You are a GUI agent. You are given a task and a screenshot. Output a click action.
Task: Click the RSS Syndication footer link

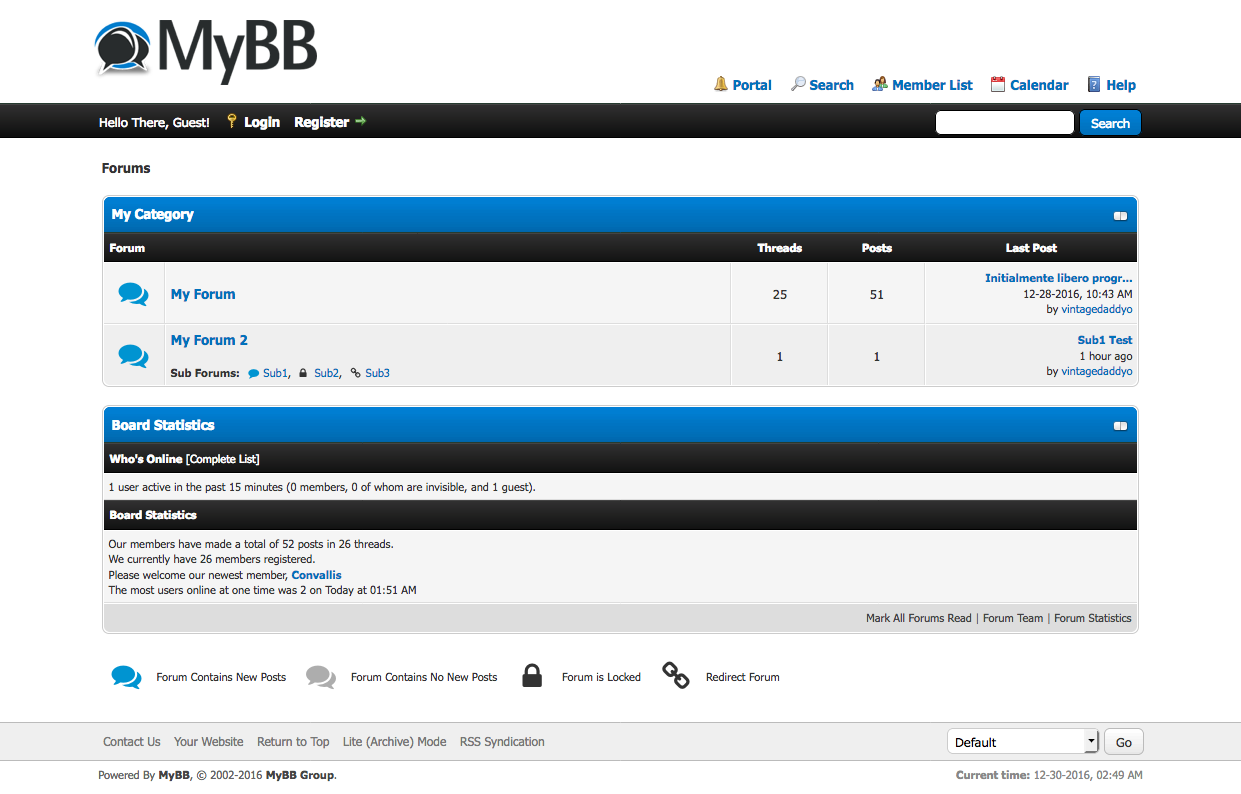click(502, 742)
